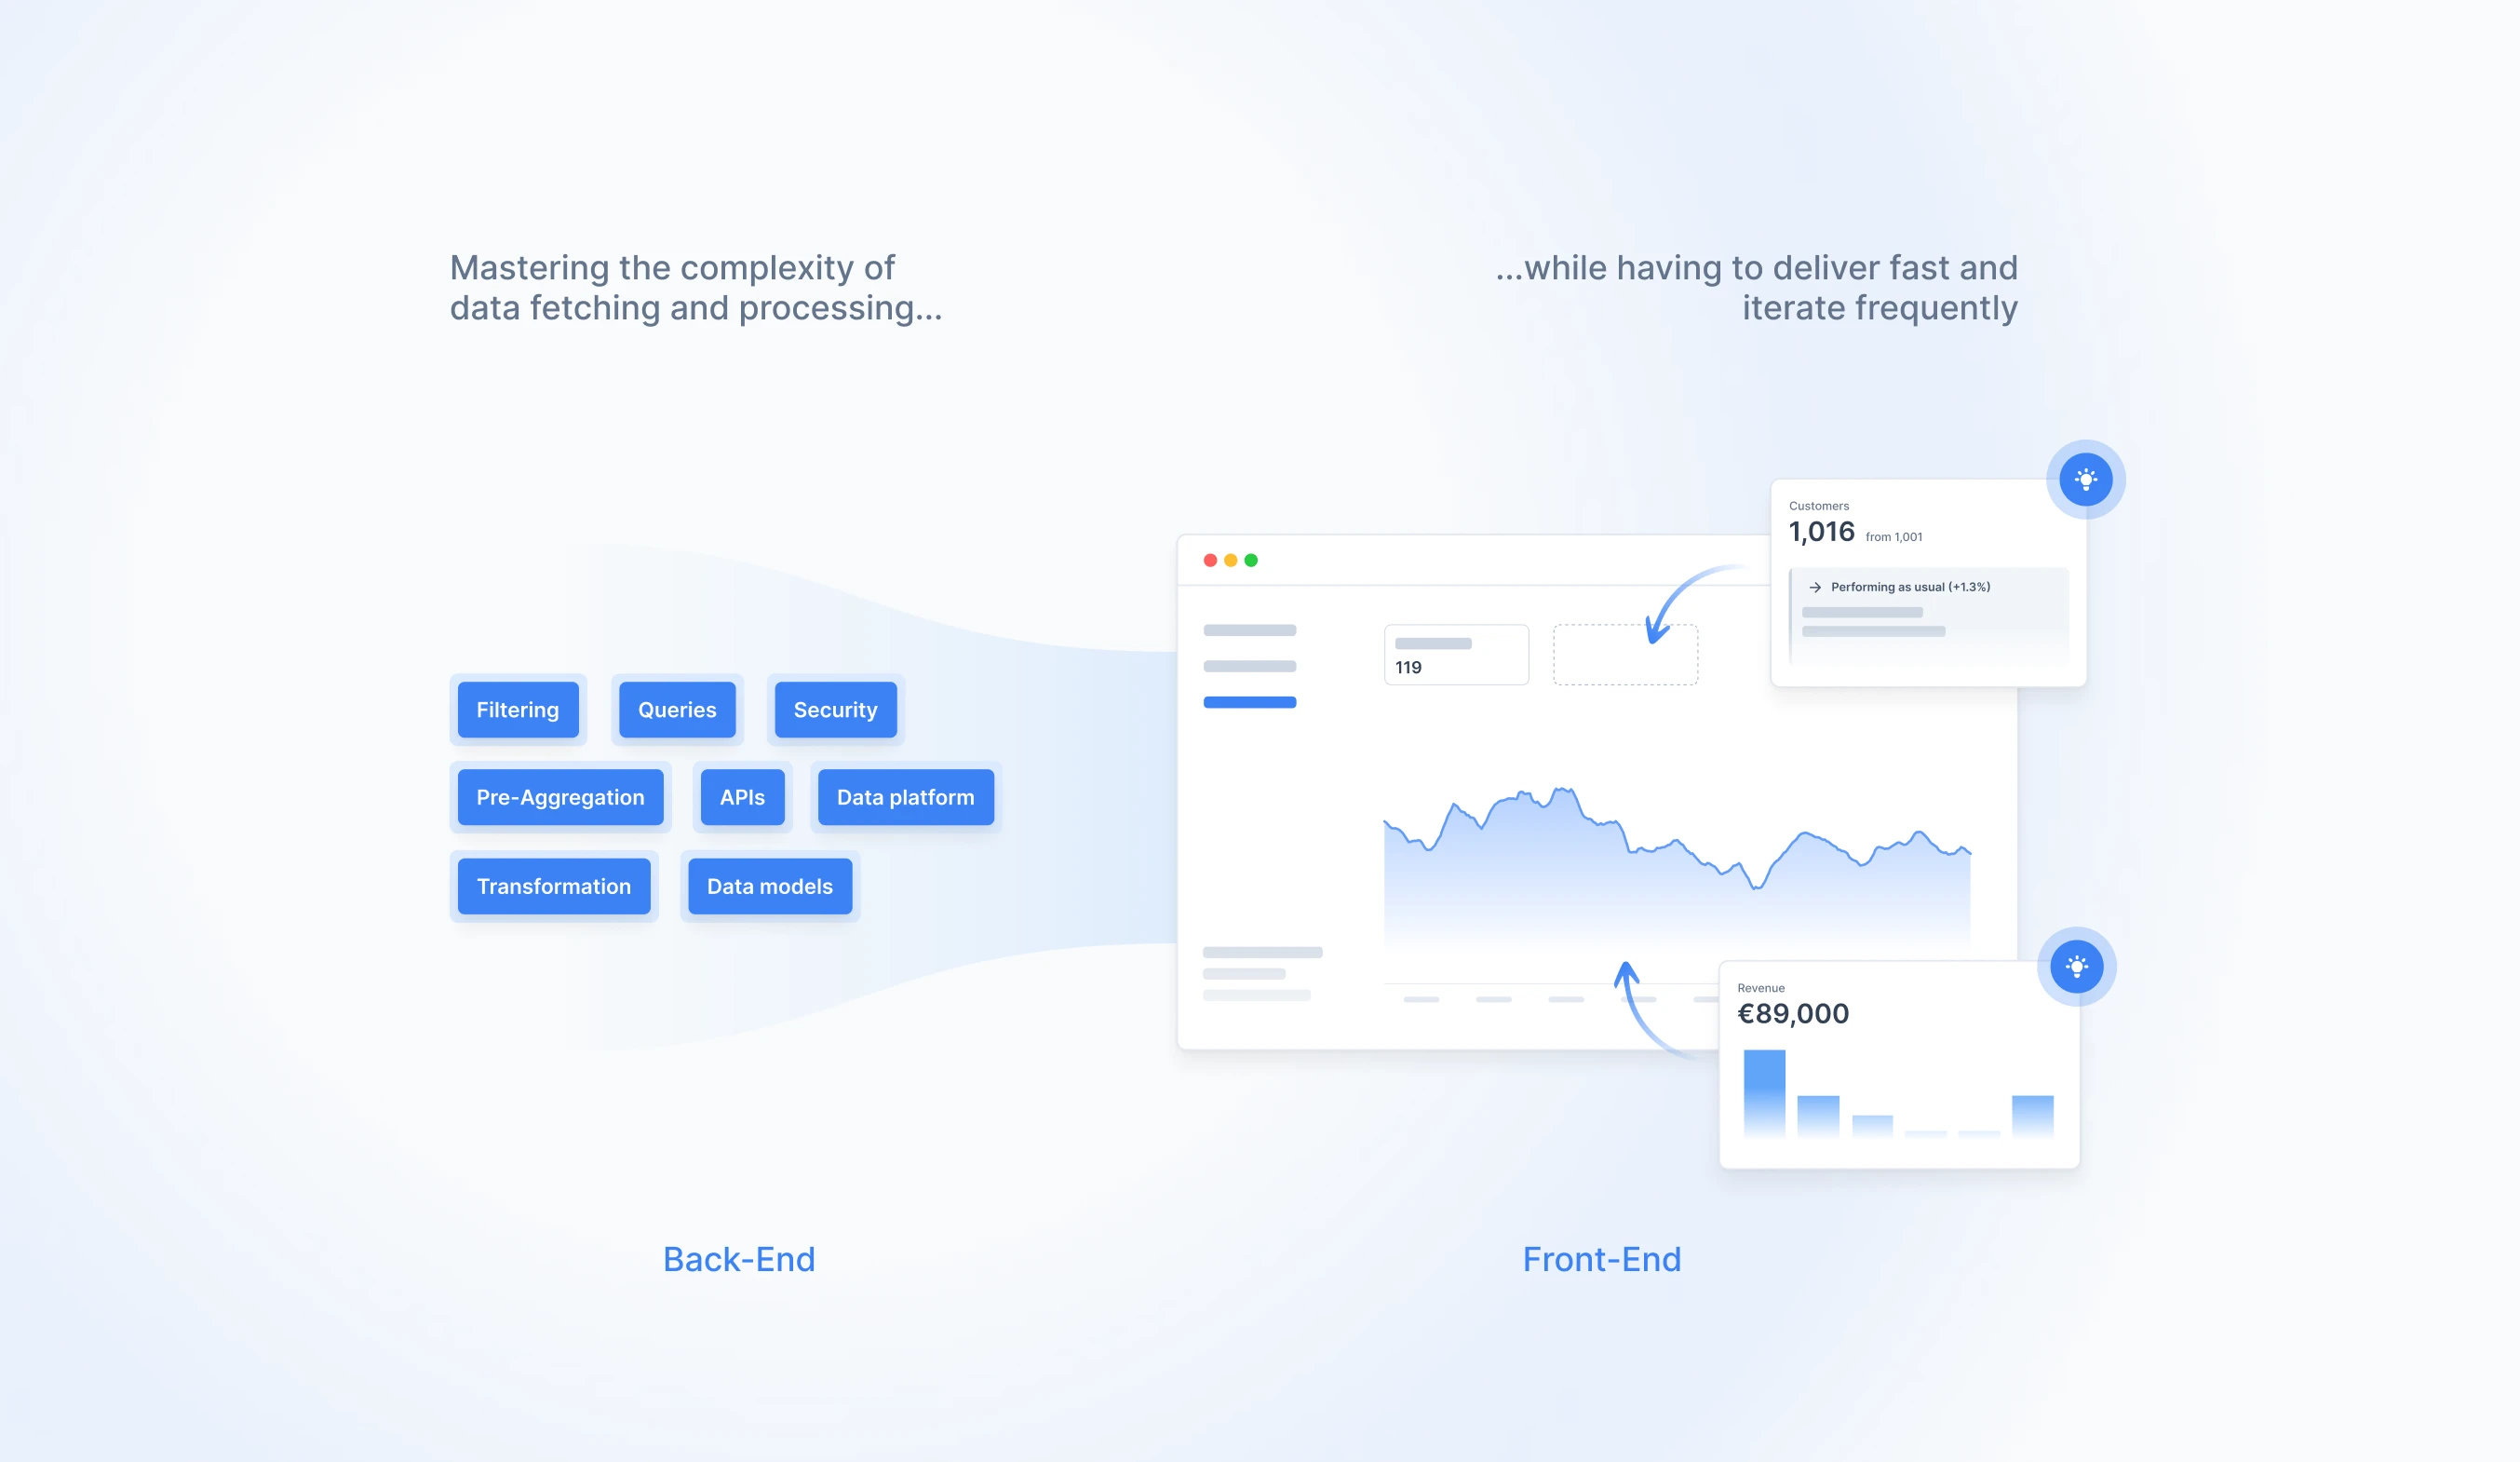Click the bottom lightbulb icon
The image size is (2520, 1462).
[x=2075, y=966]
